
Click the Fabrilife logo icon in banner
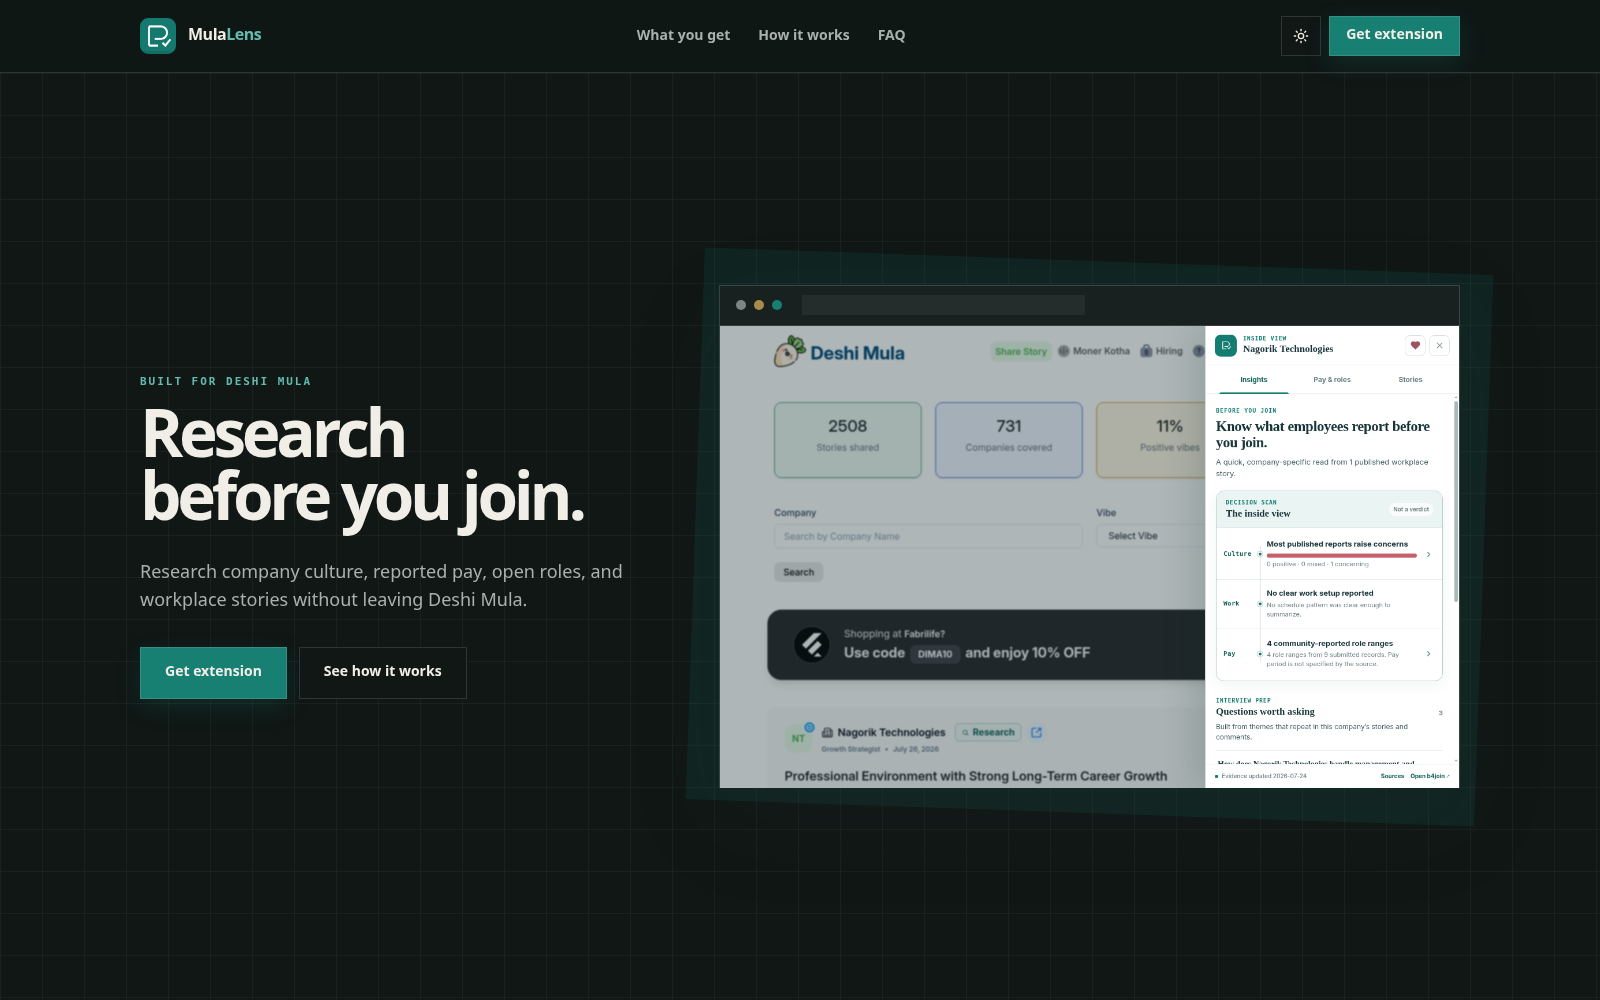point(812,645)
